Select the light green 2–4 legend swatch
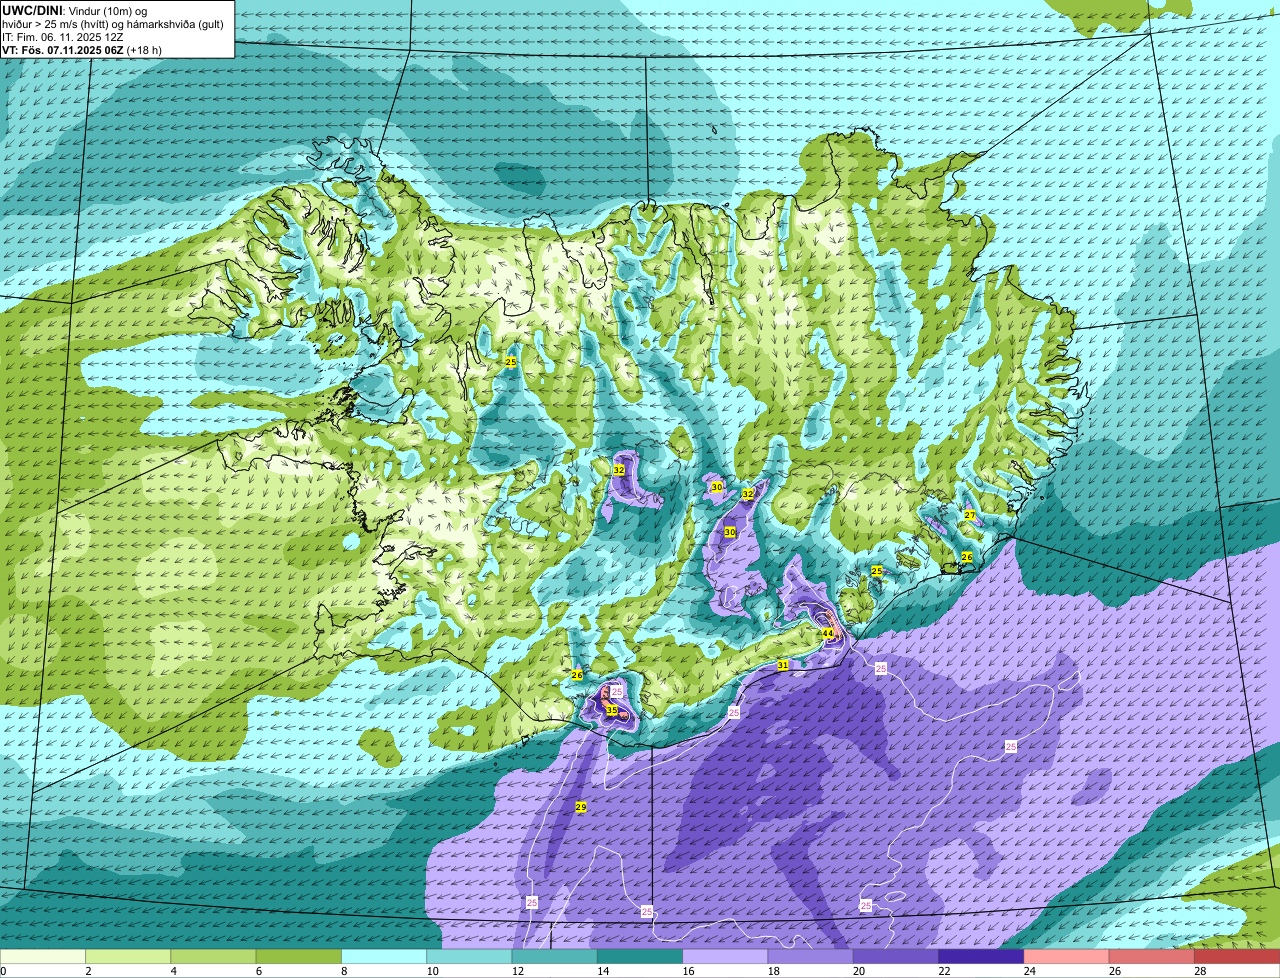 [128, 957]
